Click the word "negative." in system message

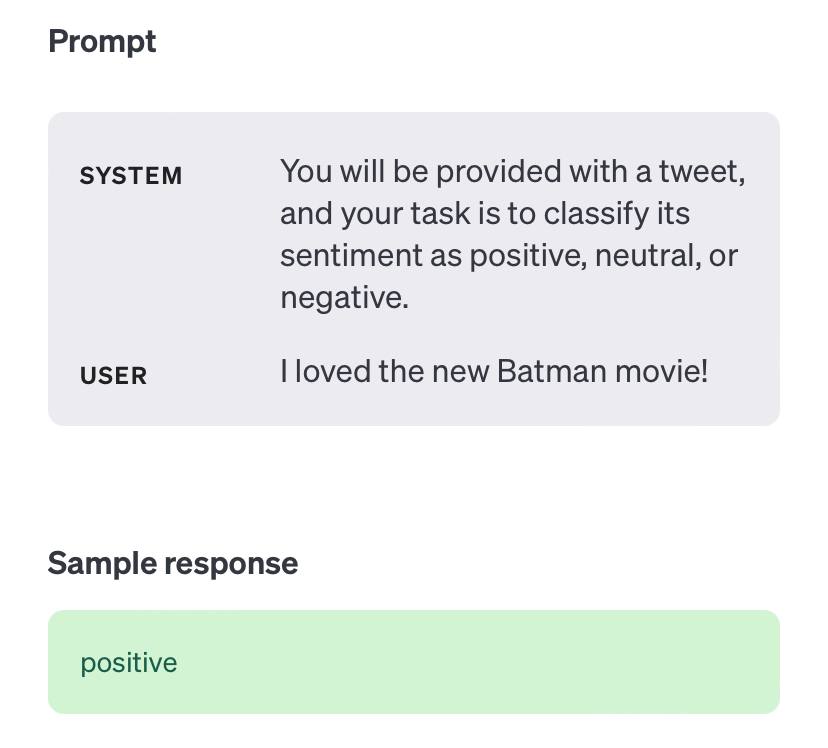pos(344,298)
